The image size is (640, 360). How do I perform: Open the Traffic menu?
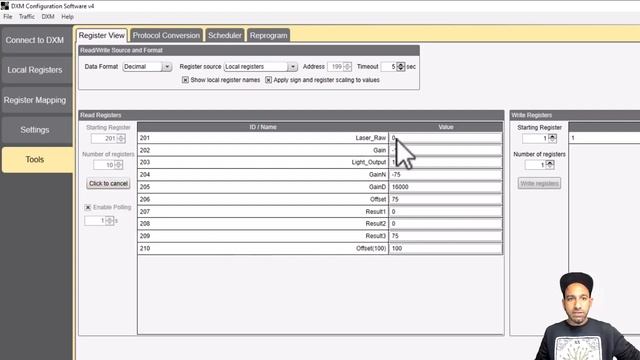[27, 17]
